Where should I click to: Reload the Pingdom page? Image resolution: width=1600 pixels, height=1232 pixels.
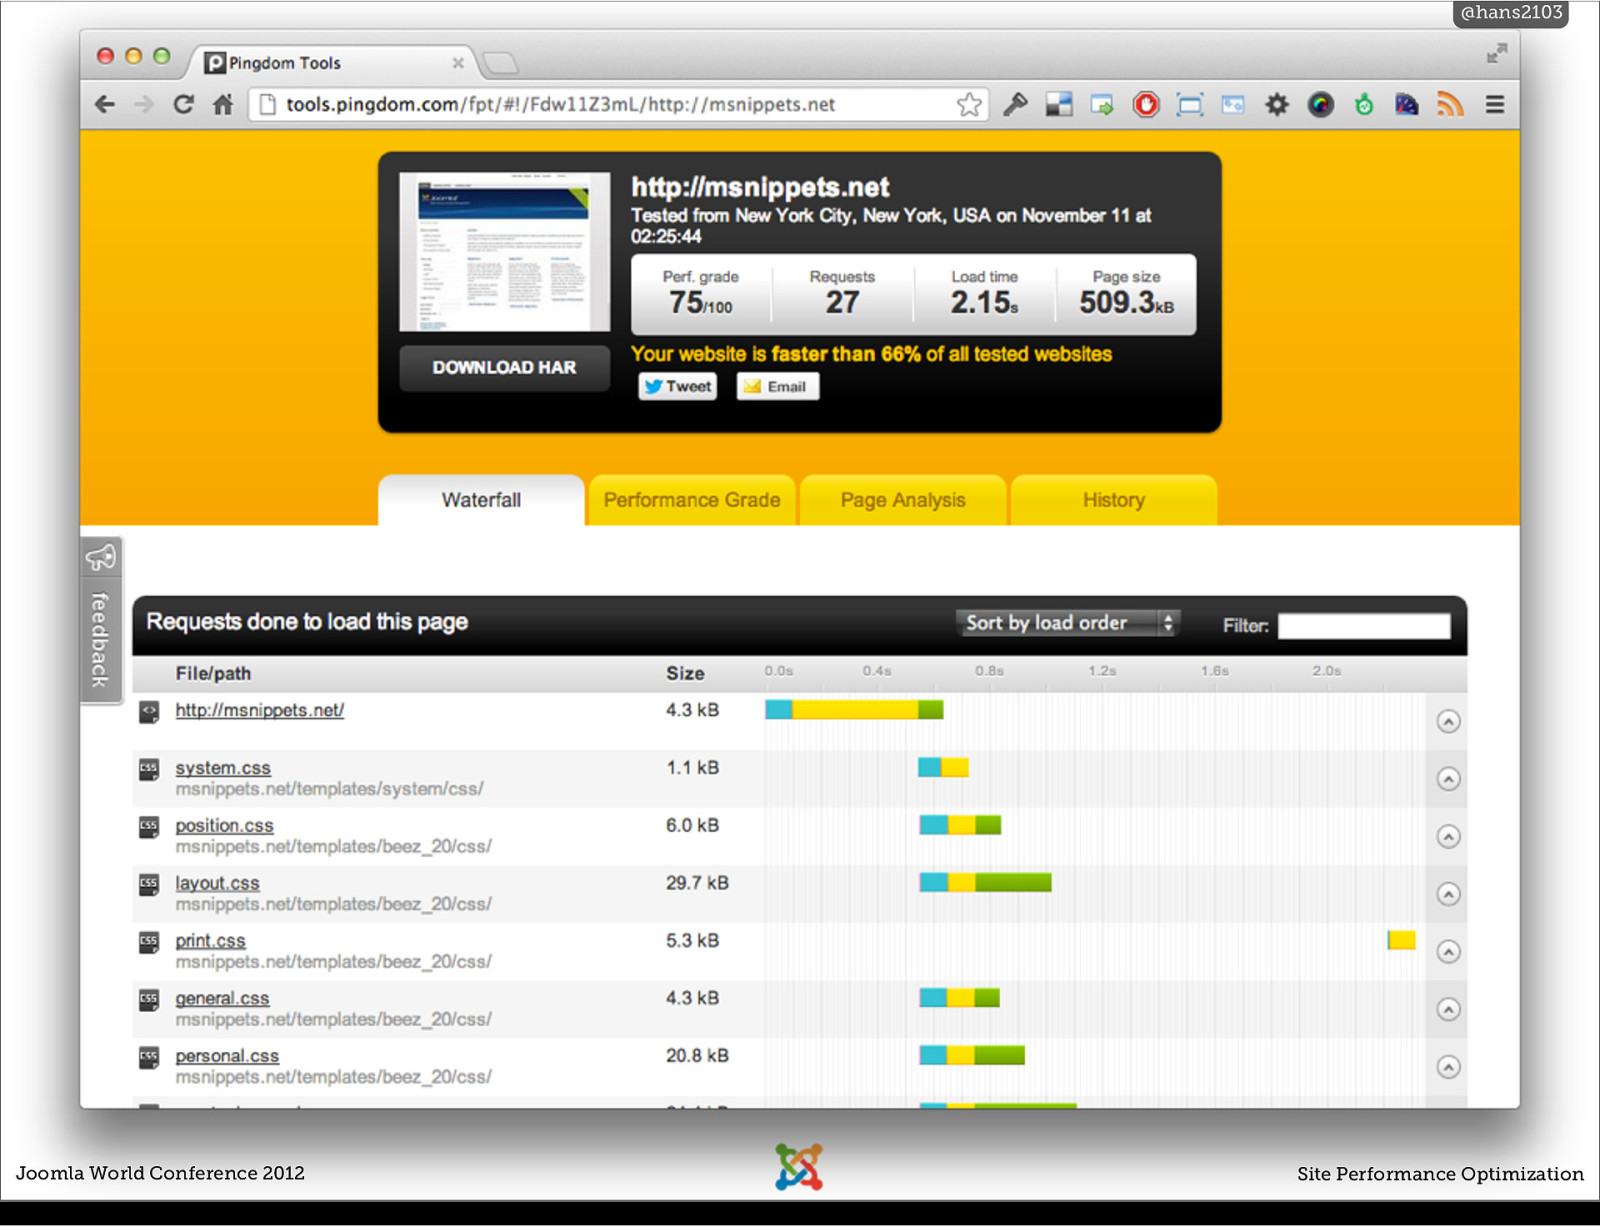tap(183, 104)
